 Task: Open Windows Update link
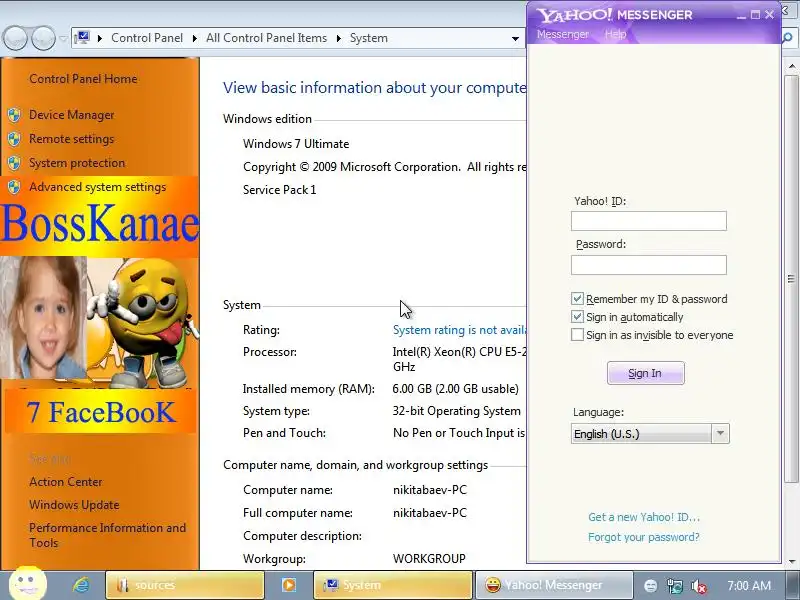click(74, 505)
